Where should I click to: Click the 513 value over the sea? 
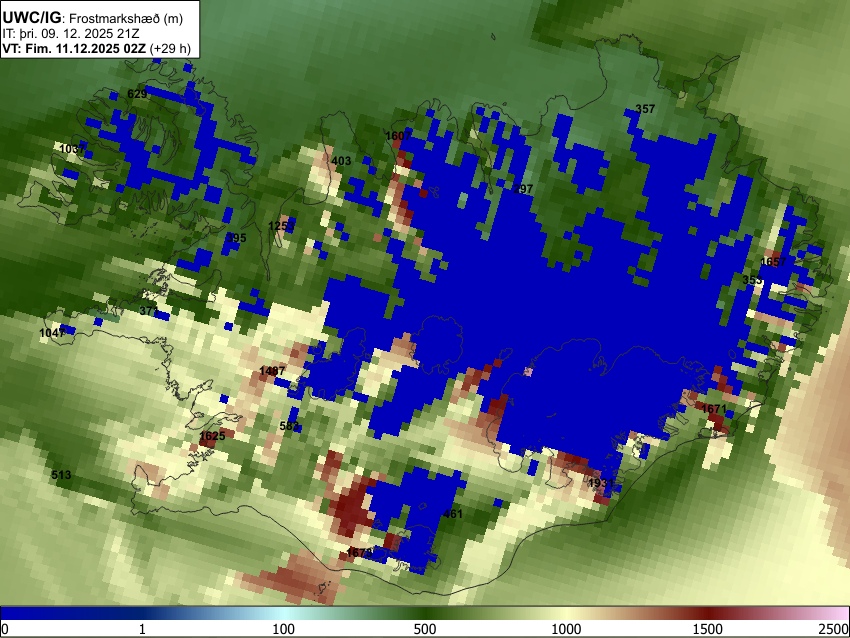[x=61, y=475]
